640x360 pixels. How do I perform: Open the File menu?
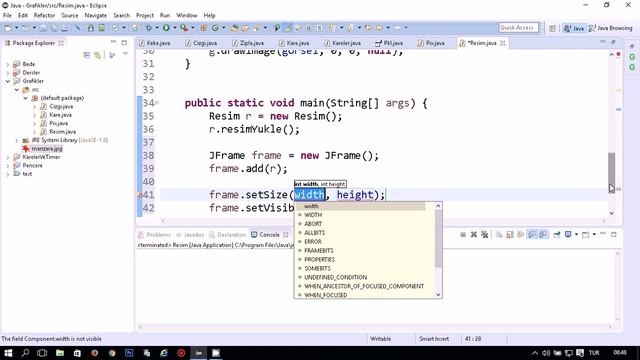click(7, 16)
